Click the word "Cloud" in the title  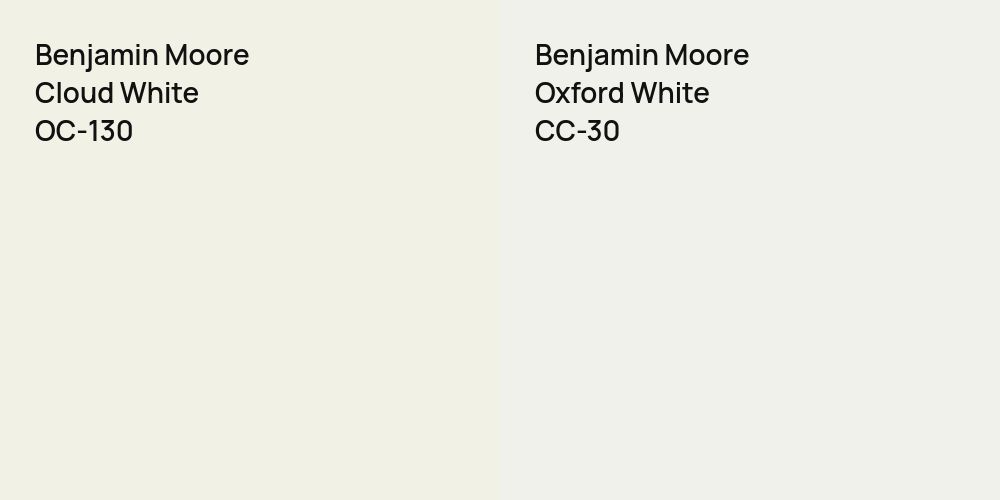[73, 93]
